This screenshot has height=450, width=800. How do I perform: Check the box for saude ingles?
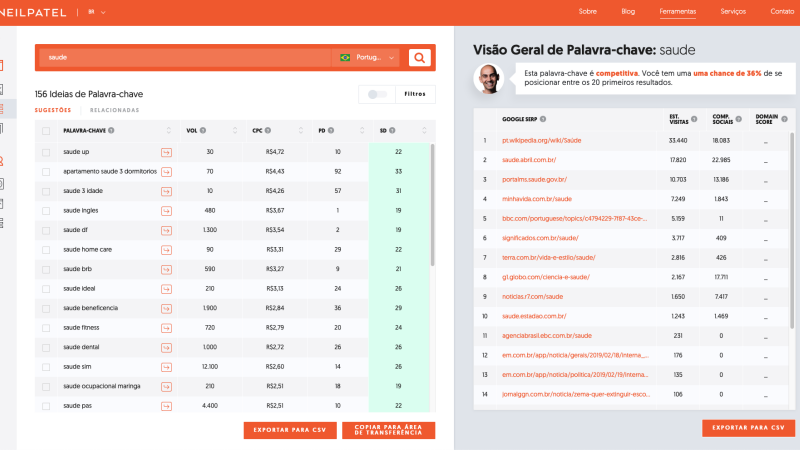tap(46, 211)
